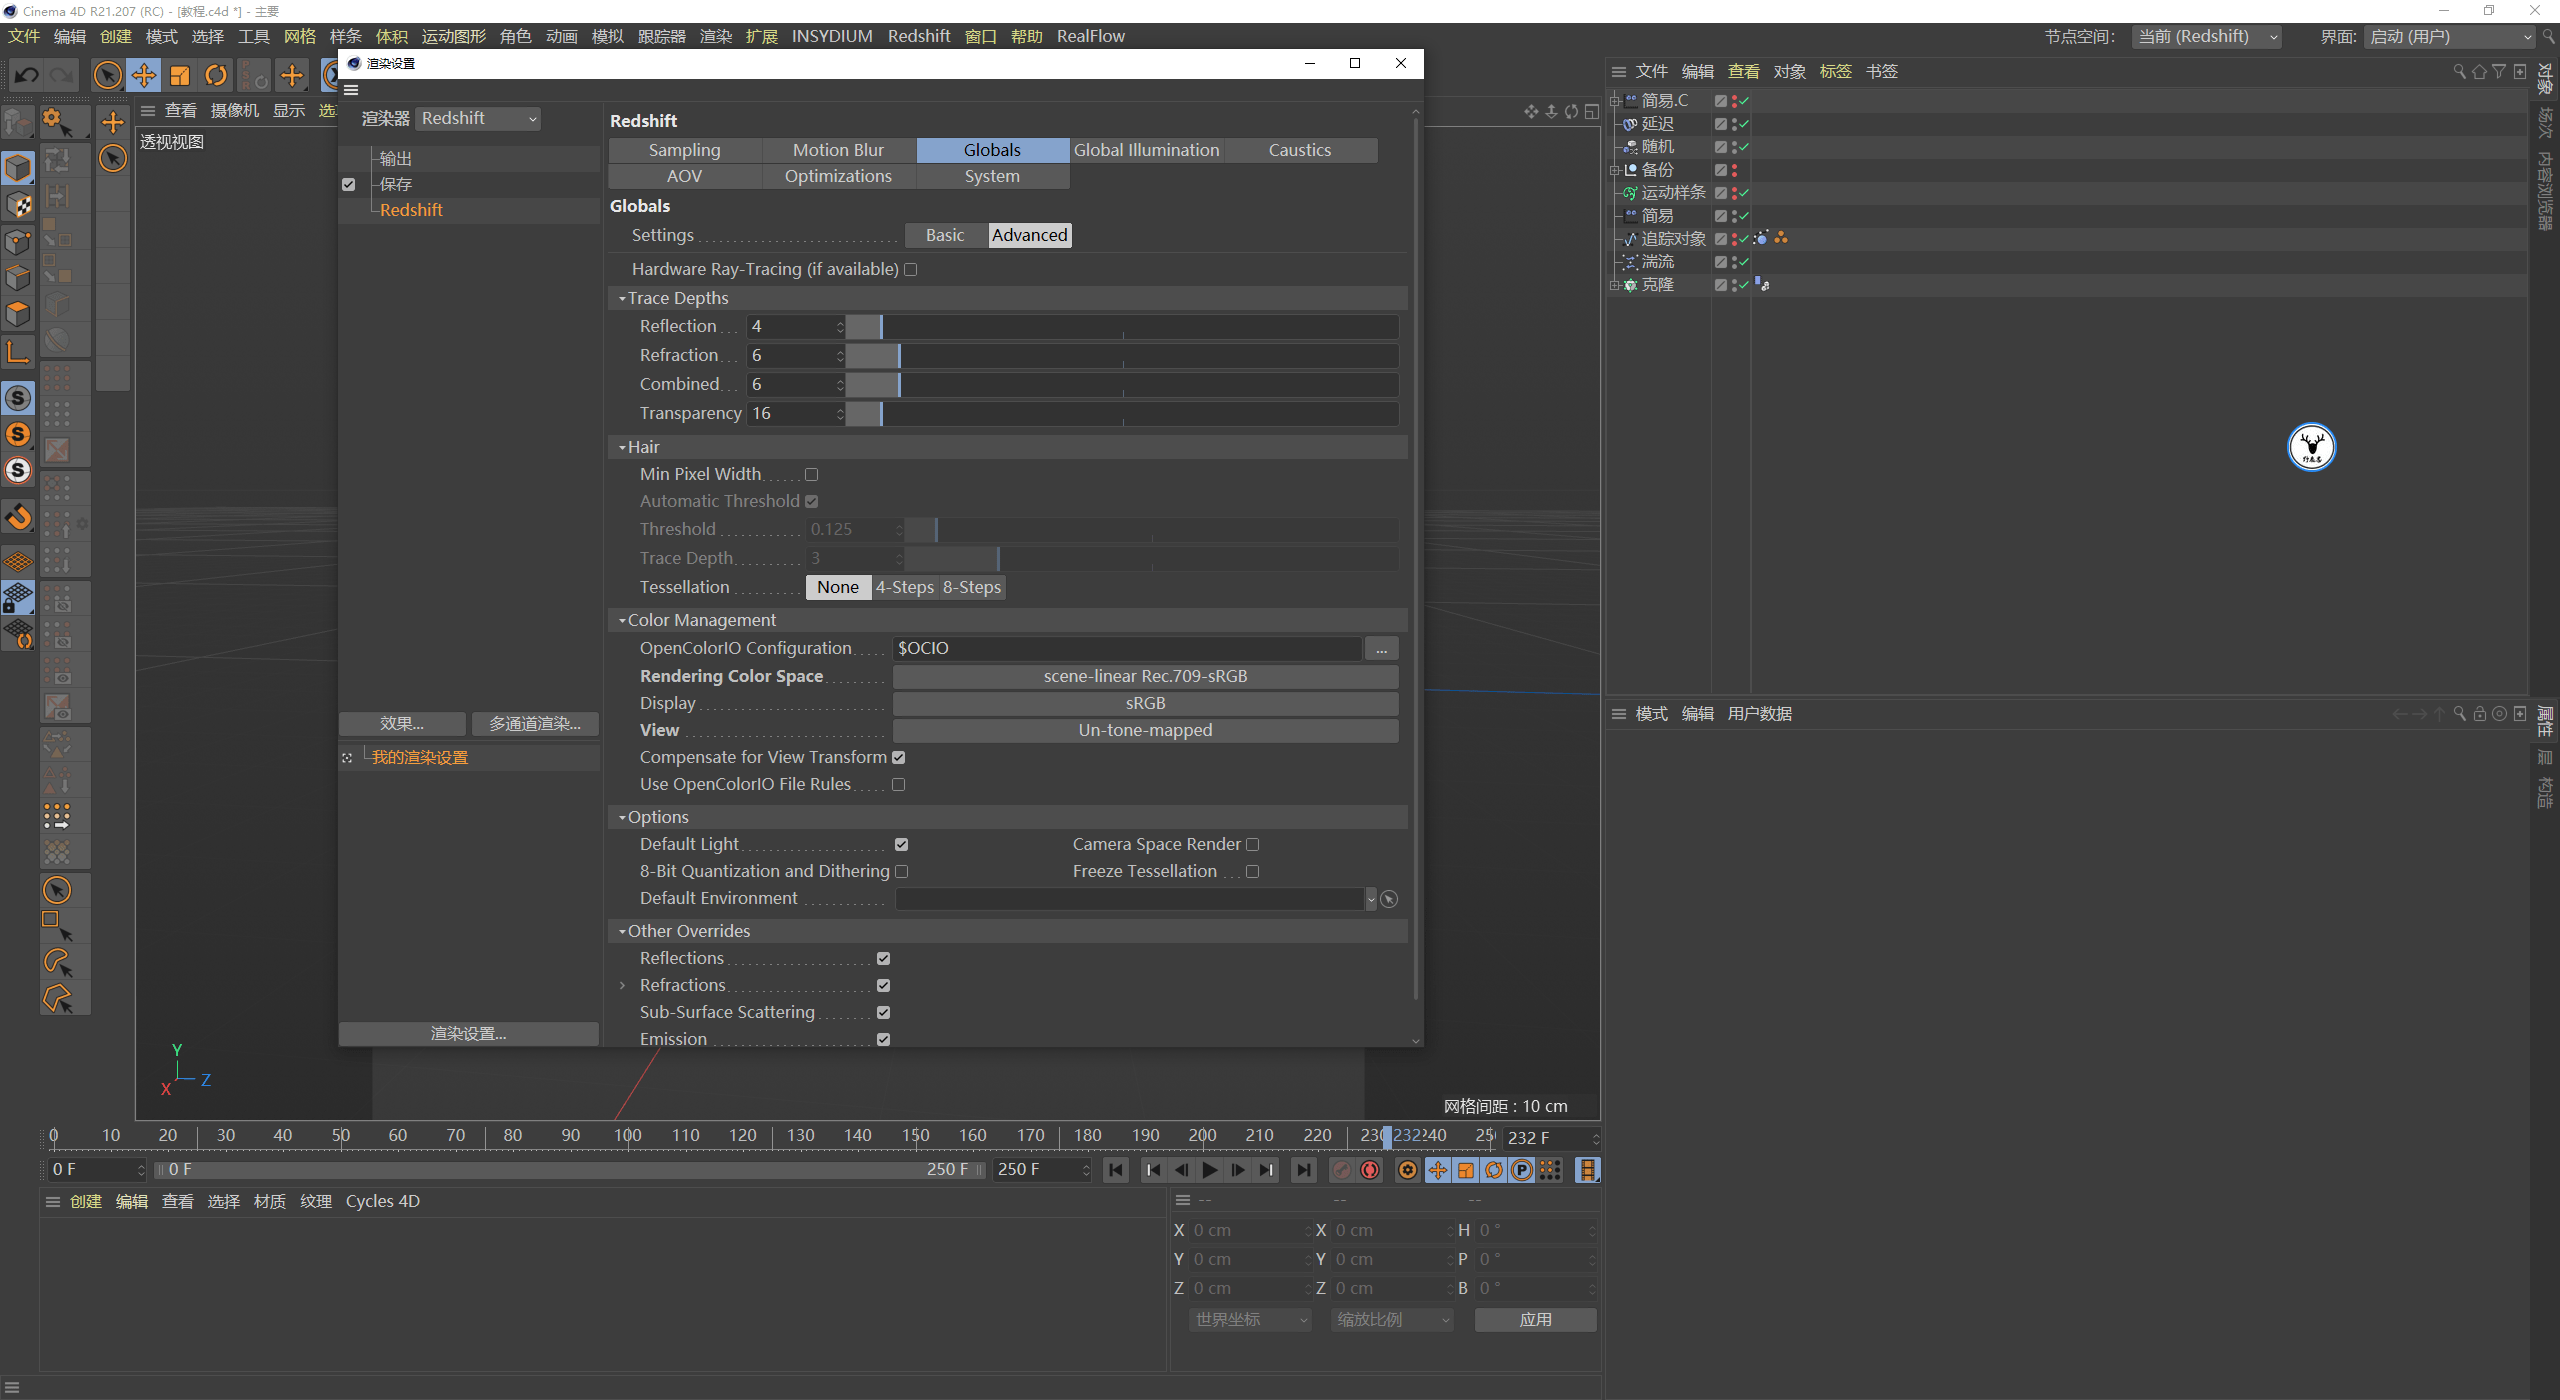Viewport: 2560px width, 1400px height.
Task: Select the Rotate tool in top toolbar
Action: (x=216, y=75)
